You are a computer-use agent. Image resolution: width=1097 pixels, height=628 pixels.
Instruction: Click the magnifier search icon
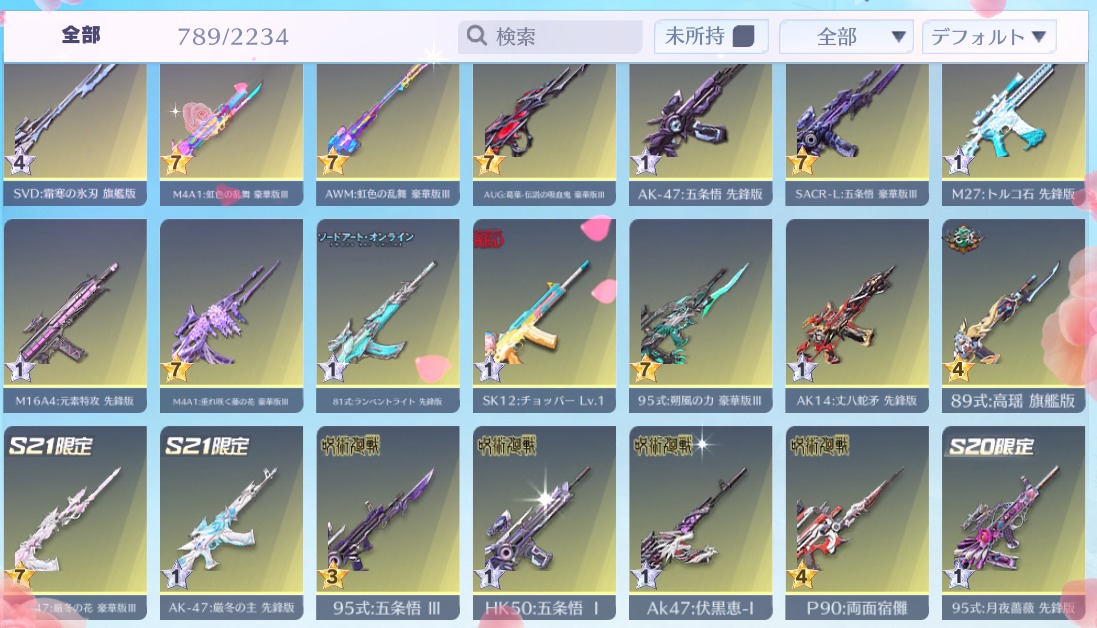pyautogui.click(x=476, y=36)
